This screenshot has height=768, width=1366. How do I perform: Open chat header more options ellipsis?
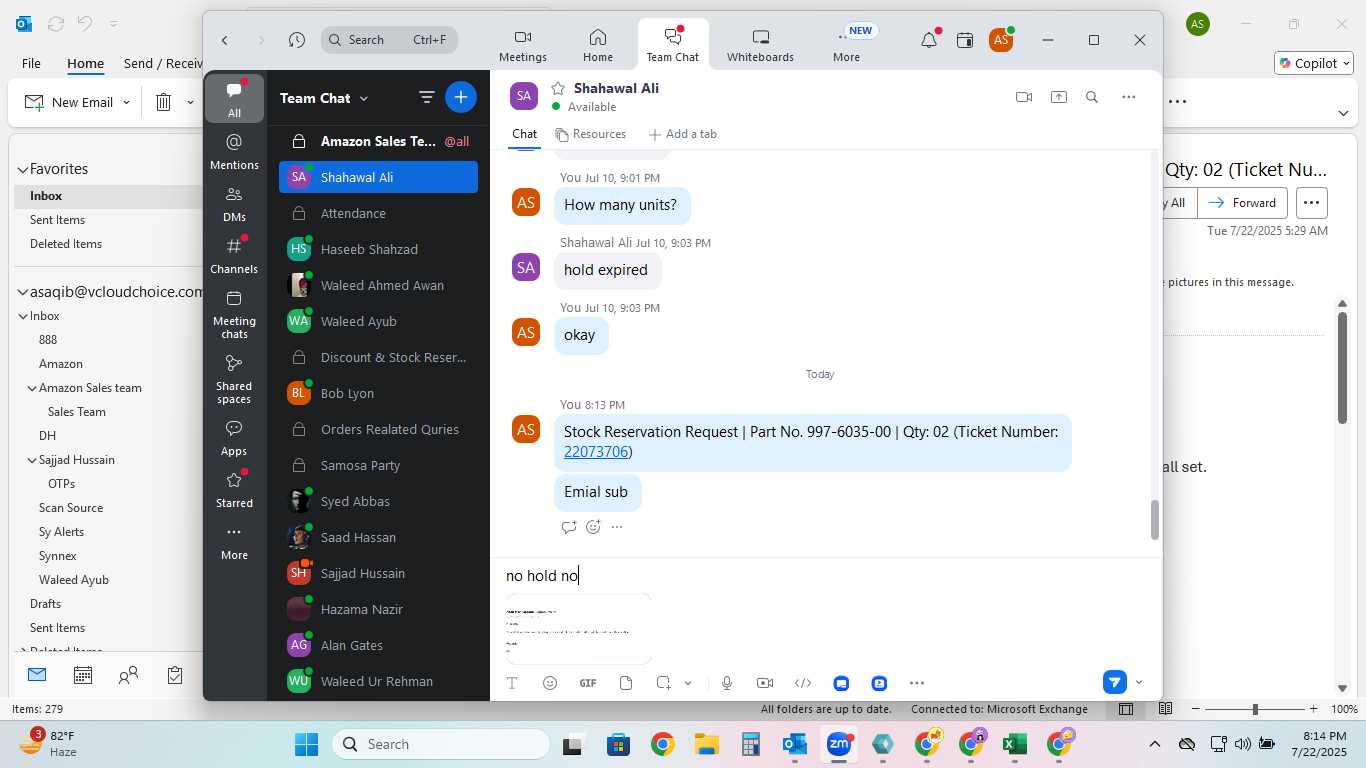(1128, 97)
